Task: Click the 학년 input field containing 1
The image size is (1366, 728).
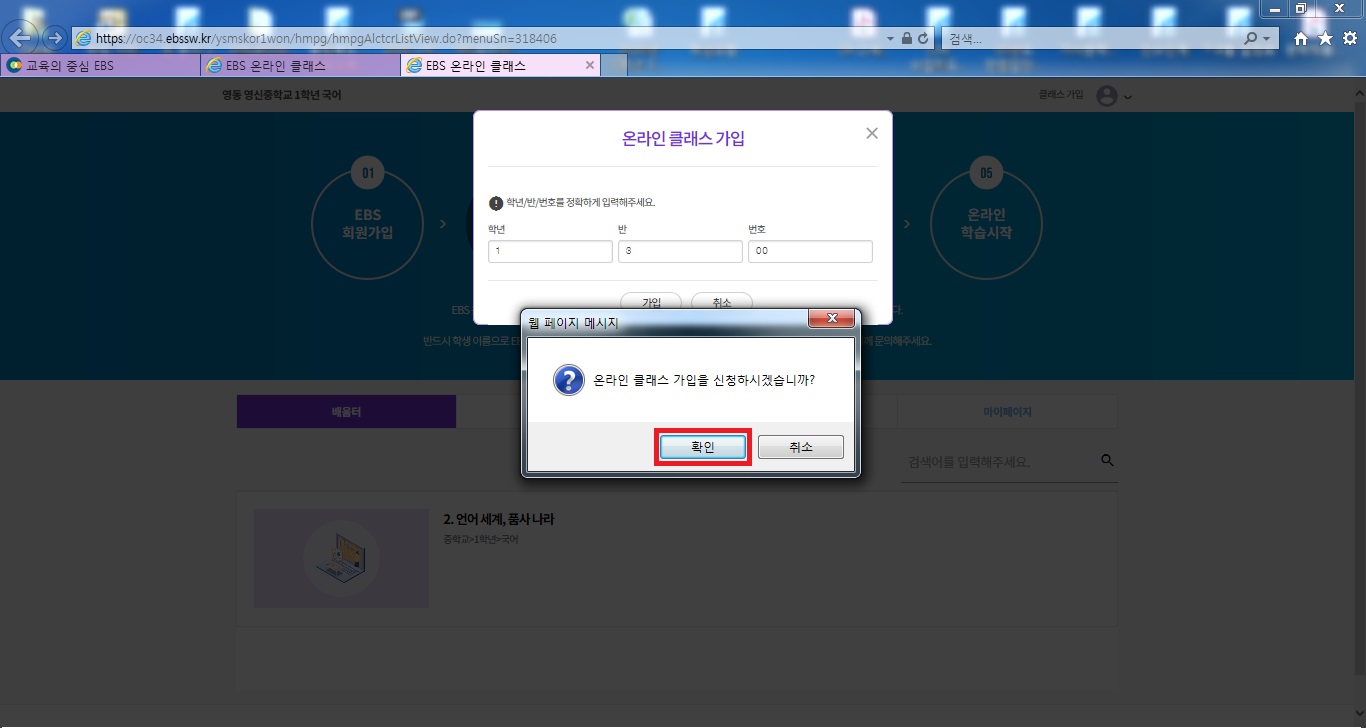Action: point(550,251)
